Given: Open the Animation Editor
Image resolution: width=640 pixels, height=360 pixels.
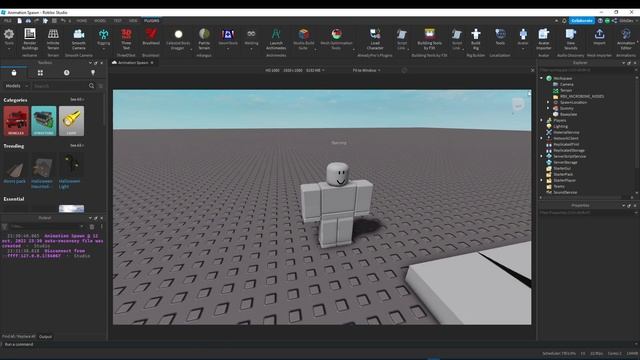Looking at the screenshot, I should (x=626, y=39).
